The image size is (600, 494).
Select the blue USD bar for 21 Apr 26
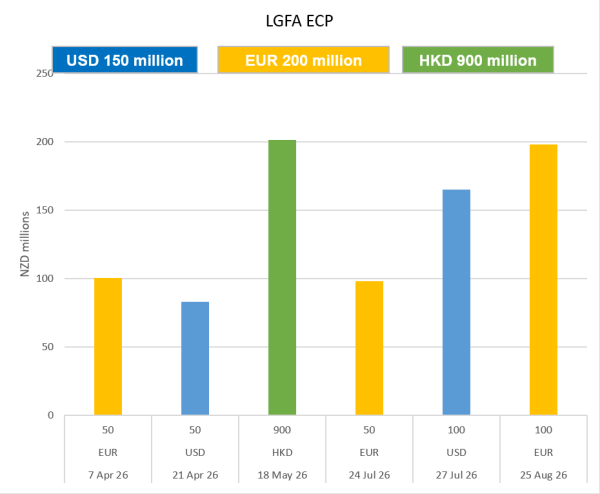[x=195, y=358]
